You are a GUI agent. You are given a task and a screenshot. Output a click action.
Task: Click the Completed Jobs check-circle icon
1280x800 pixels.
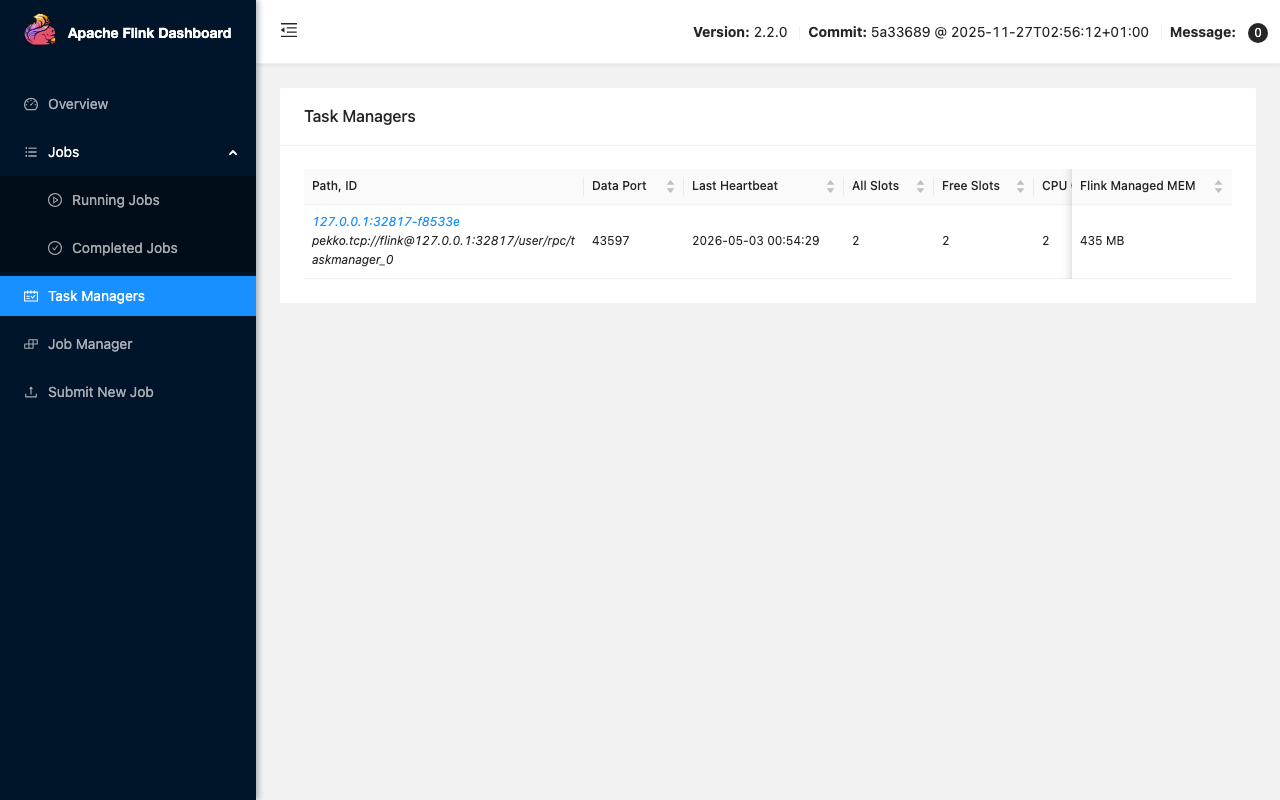[x=55, y=248]
